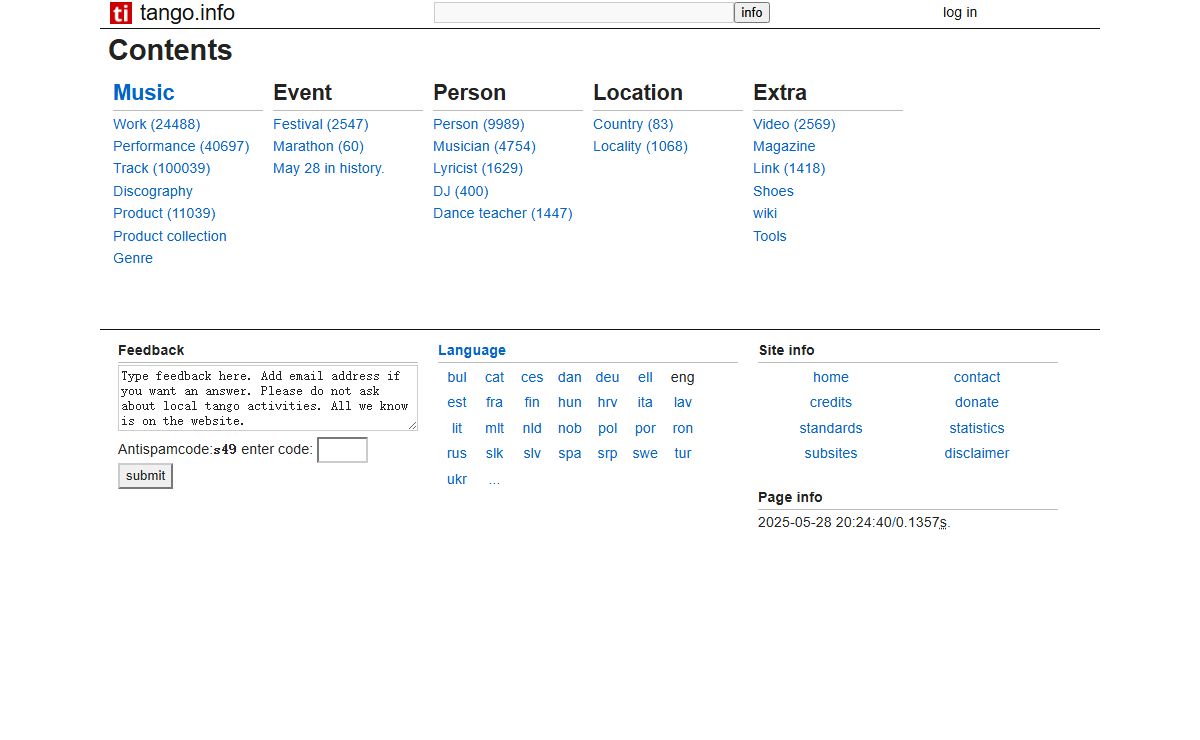Open the Shoes link
Image resolution: width=1200 pixels, height=740 pixels.
pyautogui.click(x=773, y=191)
